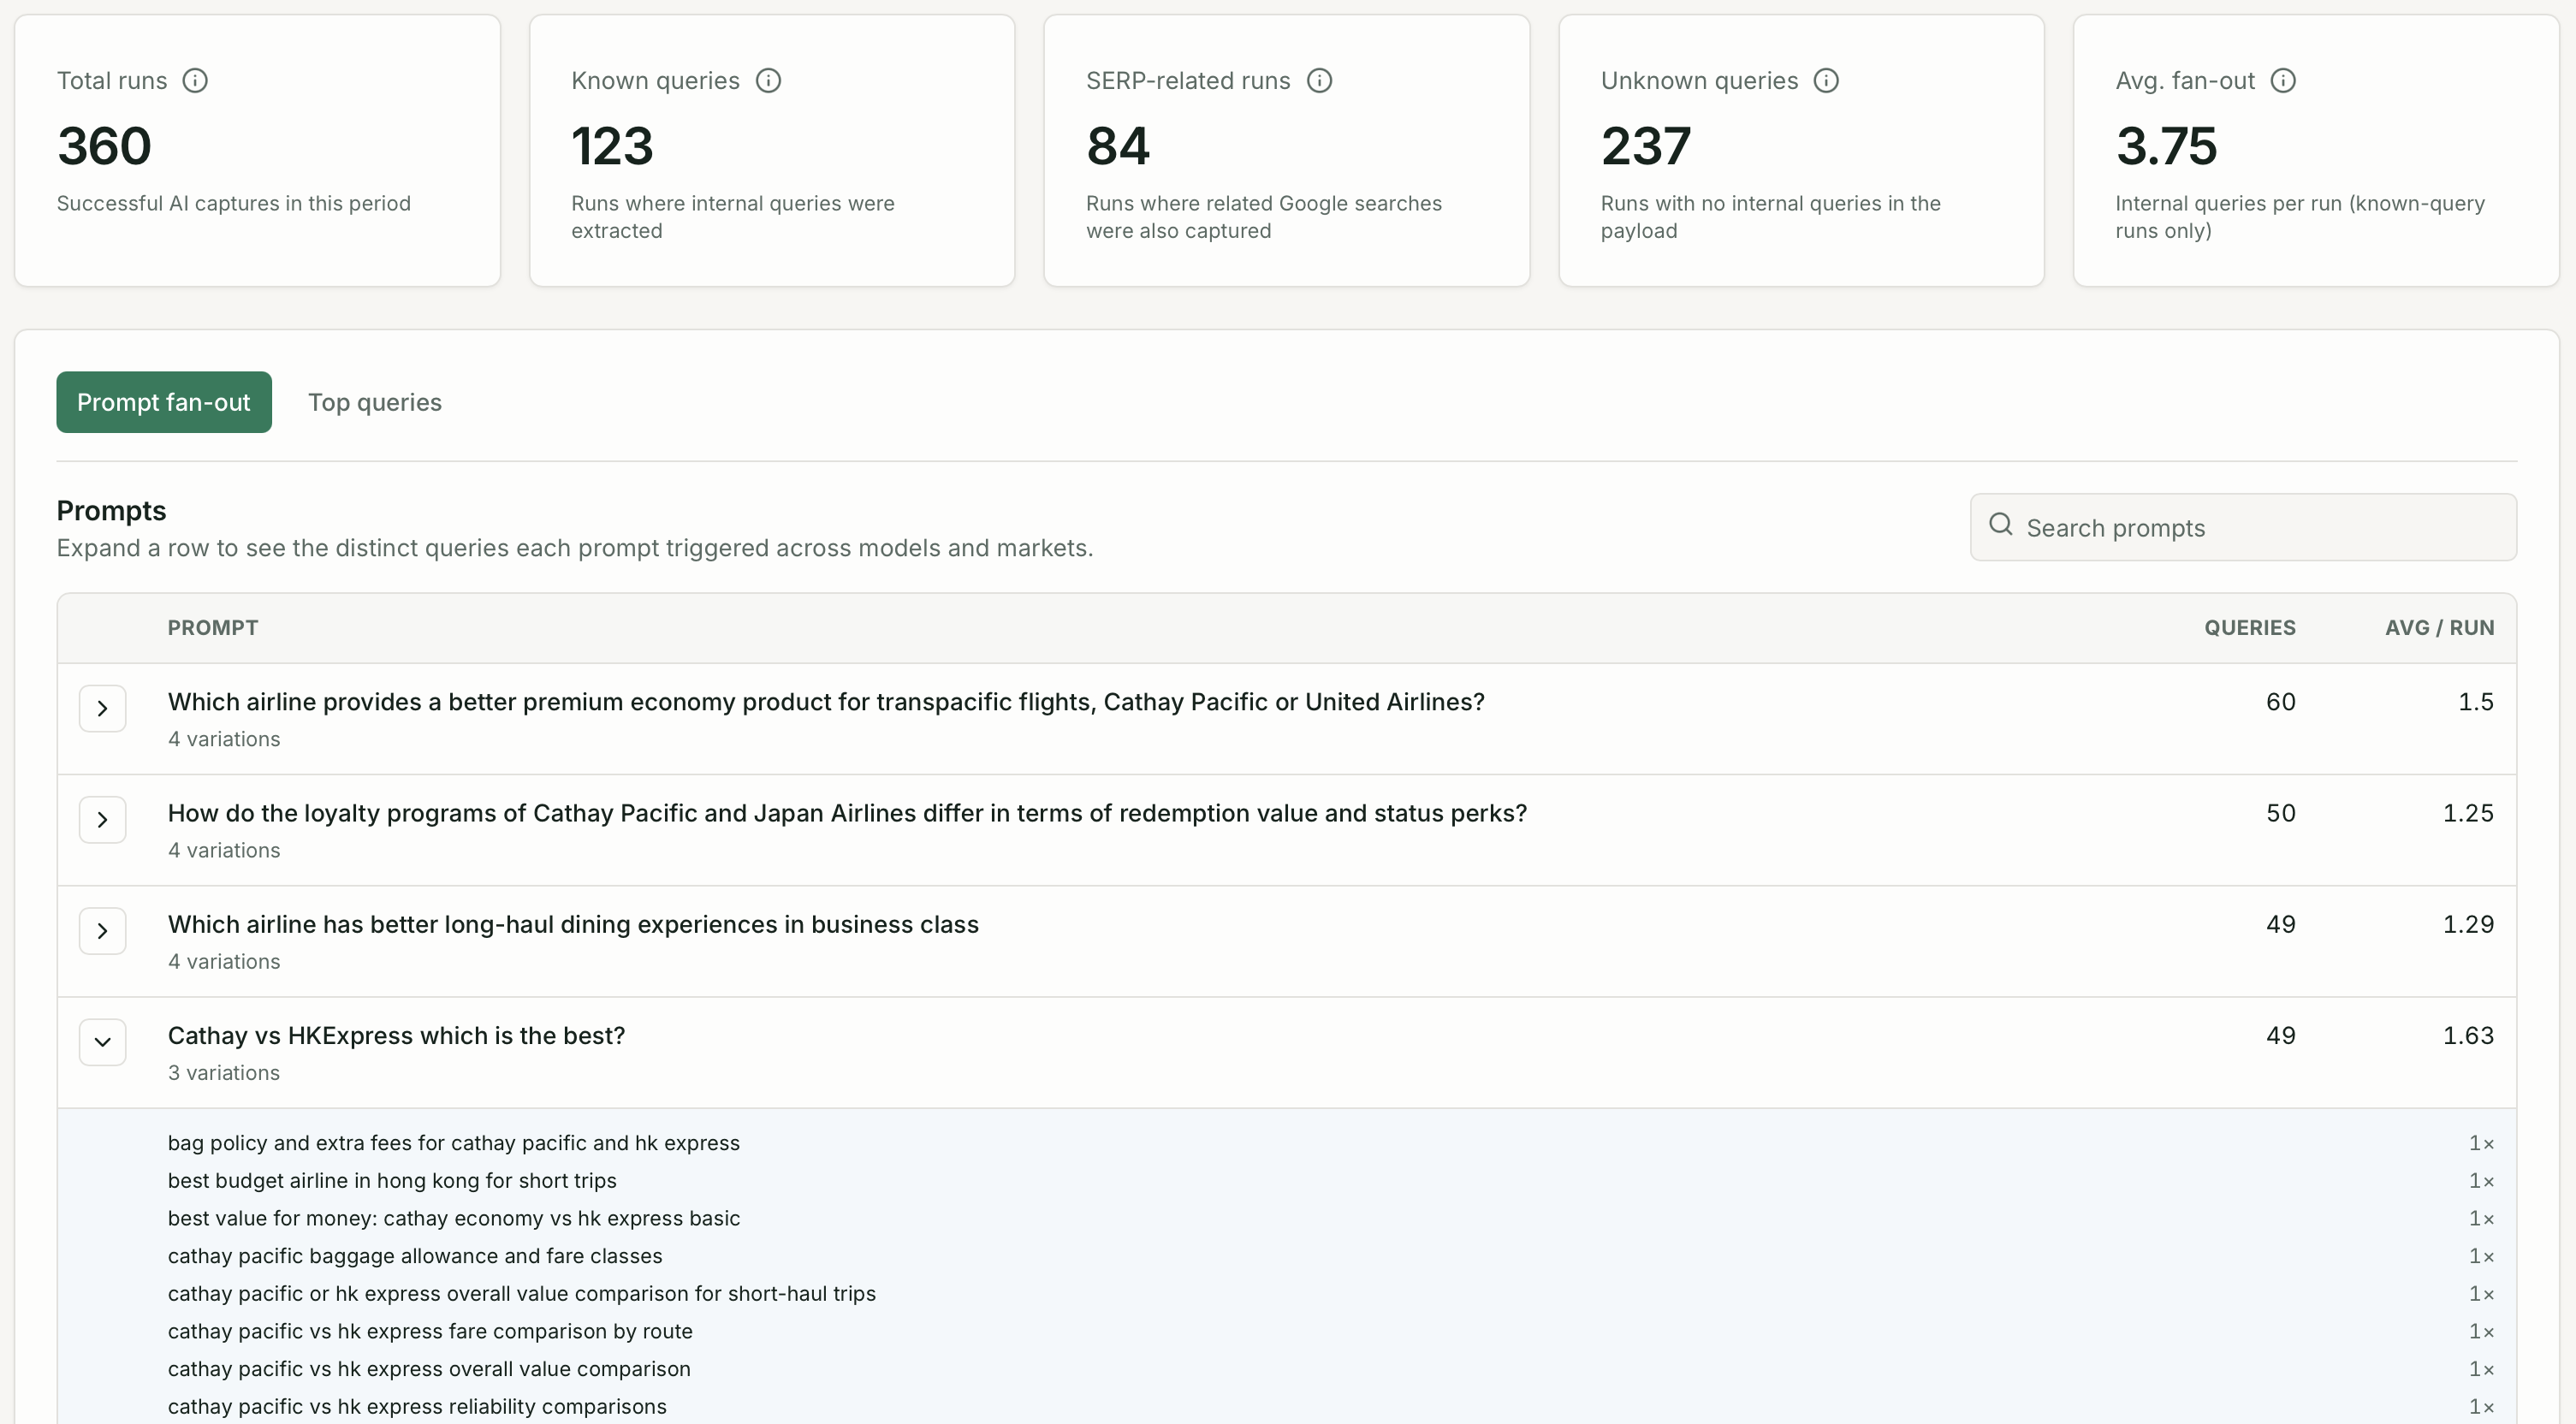Click query 'cathay pacific vs hk express fare comparison by route'
The image size is (2576, 1424).
[x=430, y=1331]
